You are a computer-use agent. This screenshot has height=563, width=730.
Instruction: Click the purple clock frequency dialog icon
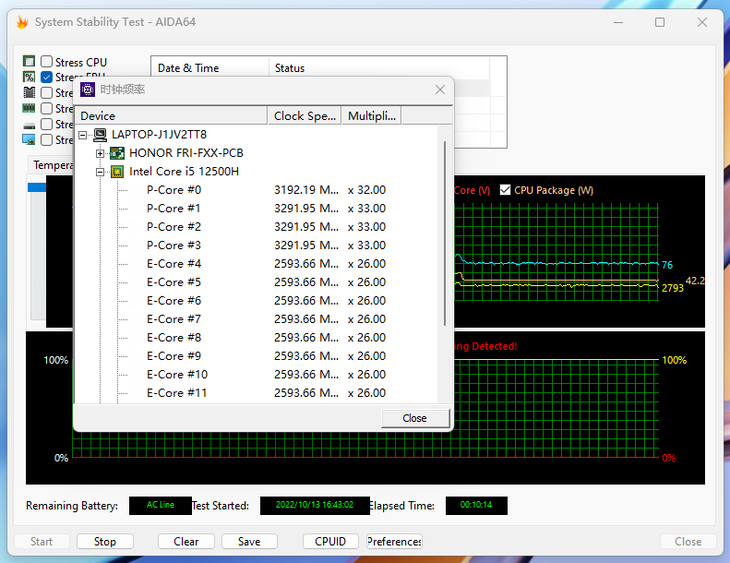coord(88,89)
